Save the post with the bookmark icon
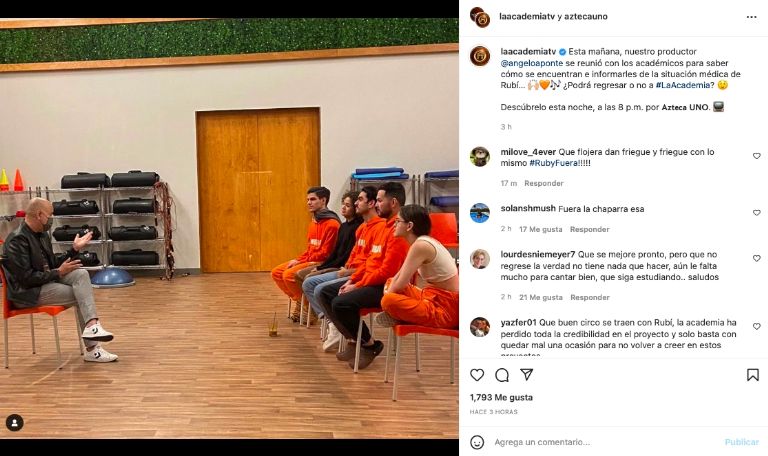The width and height of the screenshot is (768, 456). click(x=753, y=375)
